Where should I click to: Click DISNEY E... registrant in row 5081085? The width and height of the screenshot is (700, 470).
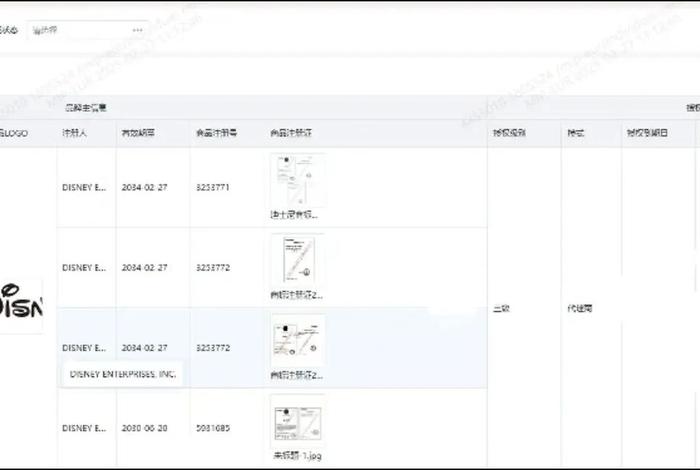84,428
